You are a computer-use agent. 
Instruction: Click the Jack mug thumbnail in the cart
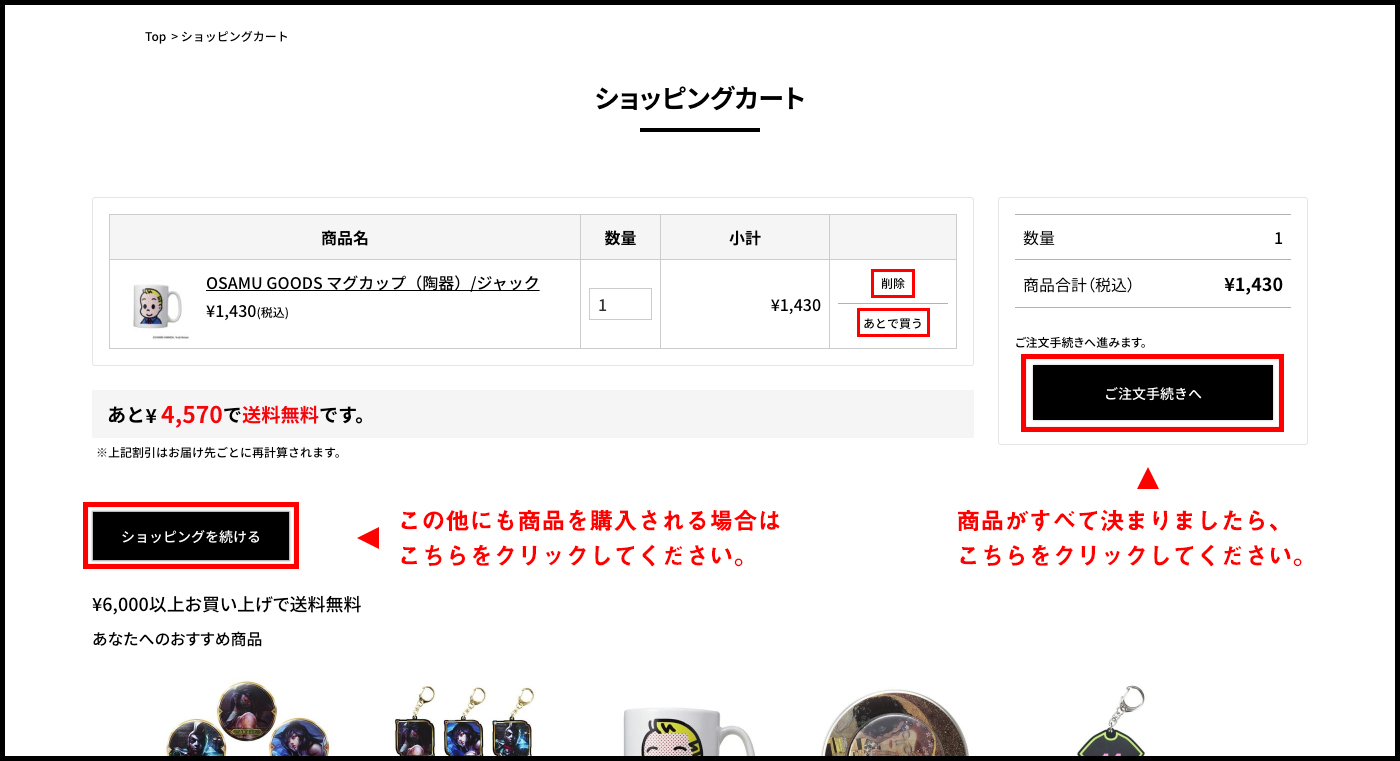click(x=158, y=306)
